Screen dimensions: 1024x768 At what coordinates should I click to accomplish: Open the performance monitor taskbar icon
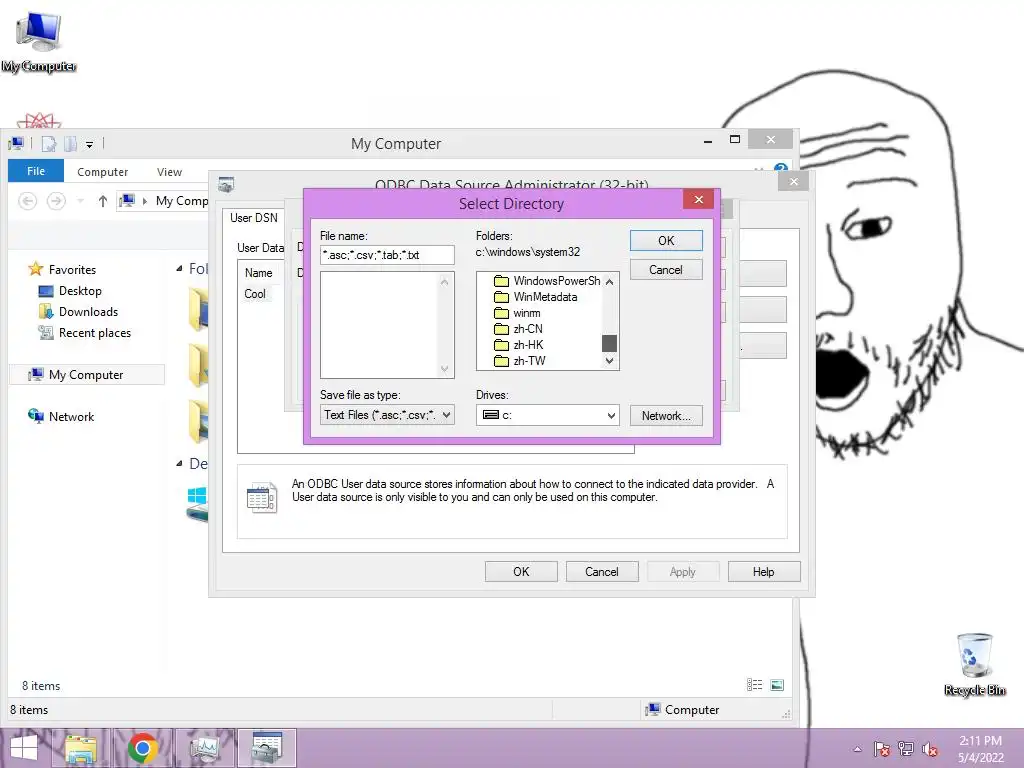pos(204,748)
